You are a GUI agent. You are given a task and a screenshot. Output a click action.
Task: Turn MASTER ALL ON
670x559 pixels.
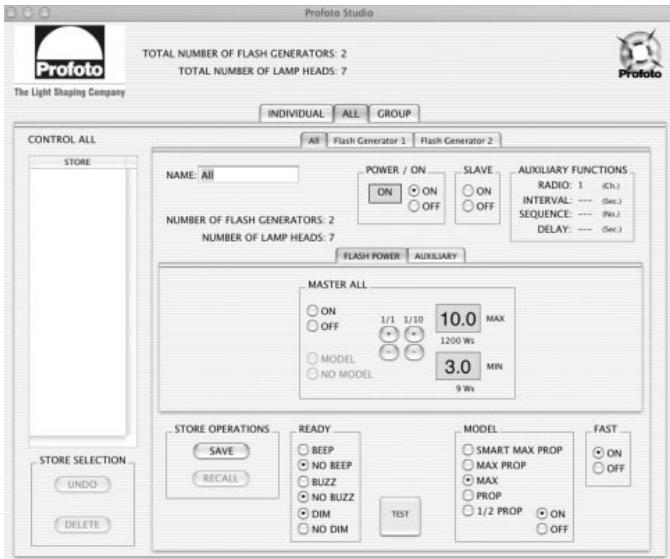313,311
